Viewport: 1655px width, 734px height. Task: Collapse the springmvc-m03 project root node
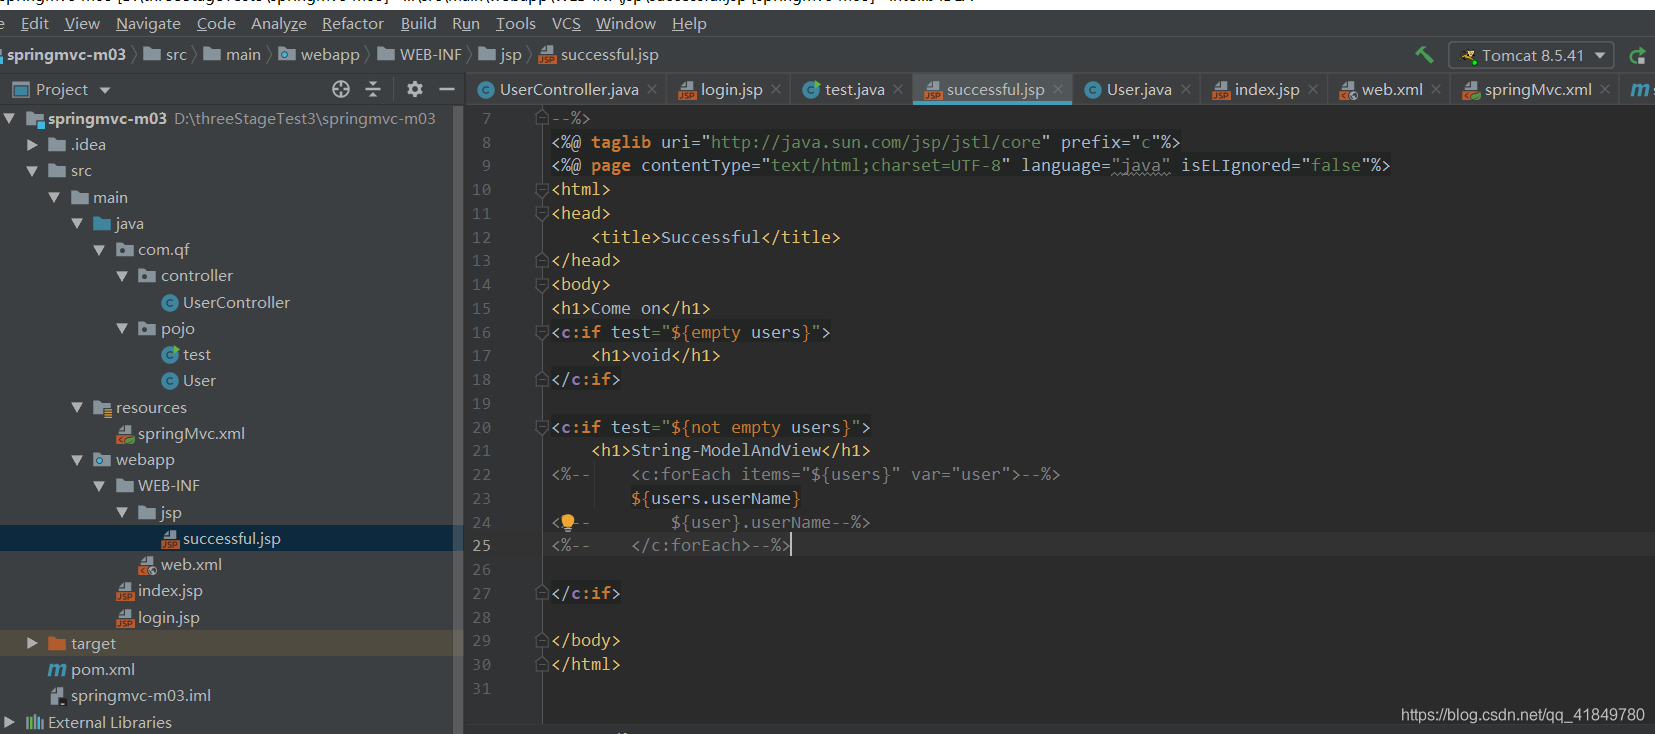point(9,118)
